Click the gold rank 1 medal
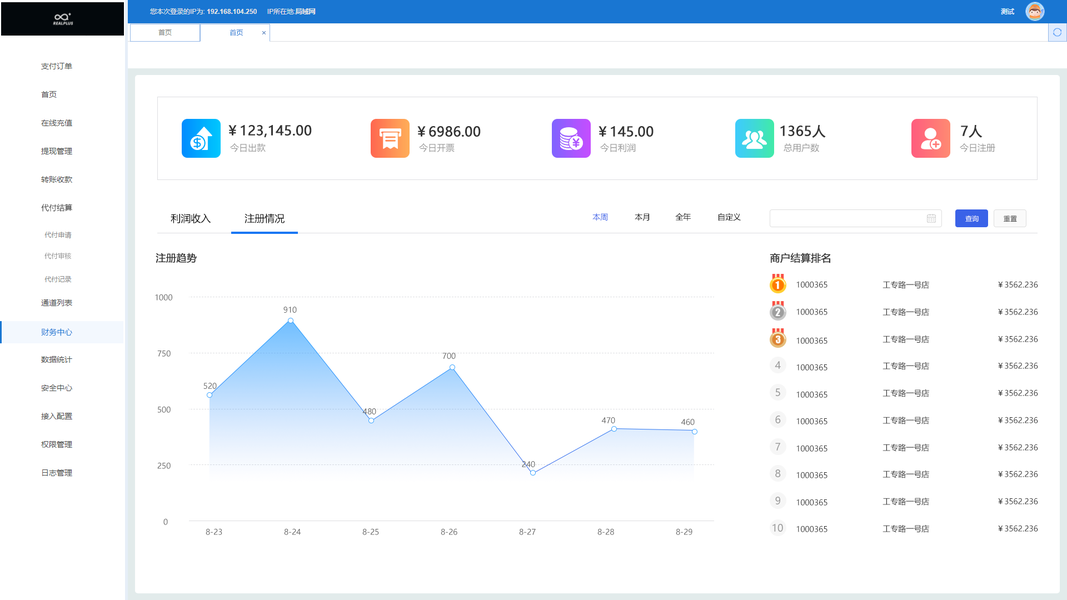 tap(778, 284)
